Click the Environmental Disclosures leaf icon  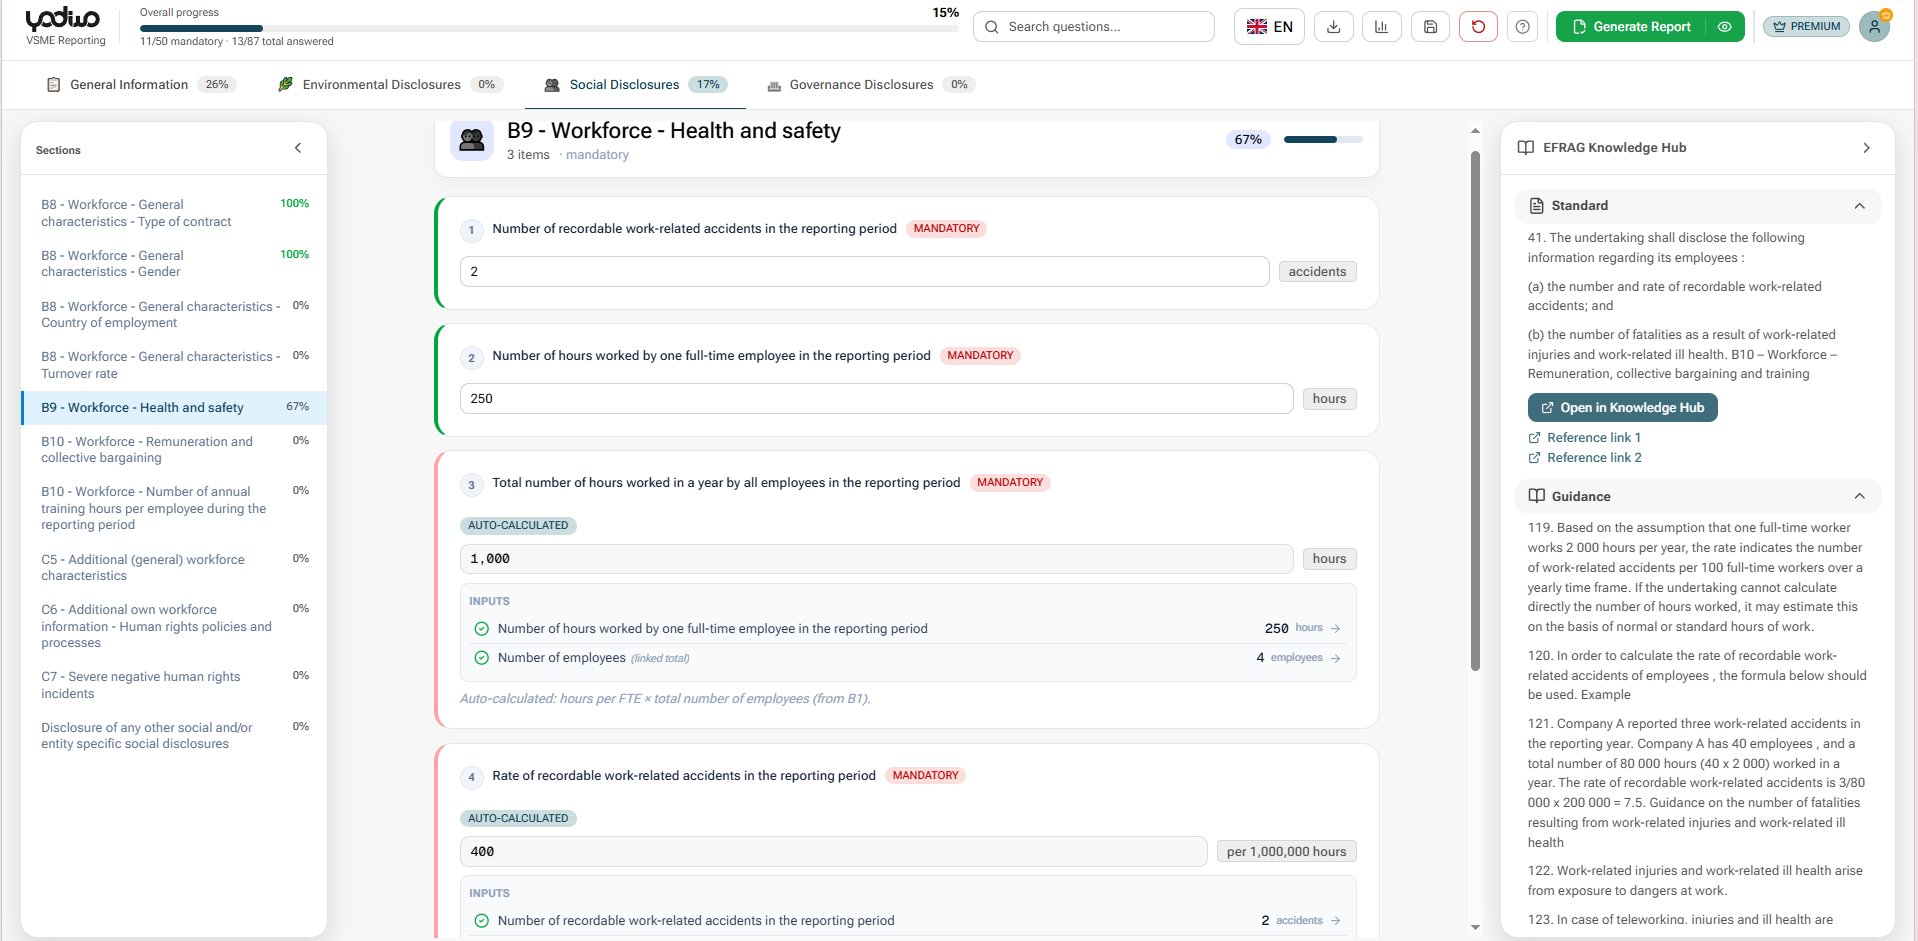click(286, 85)
